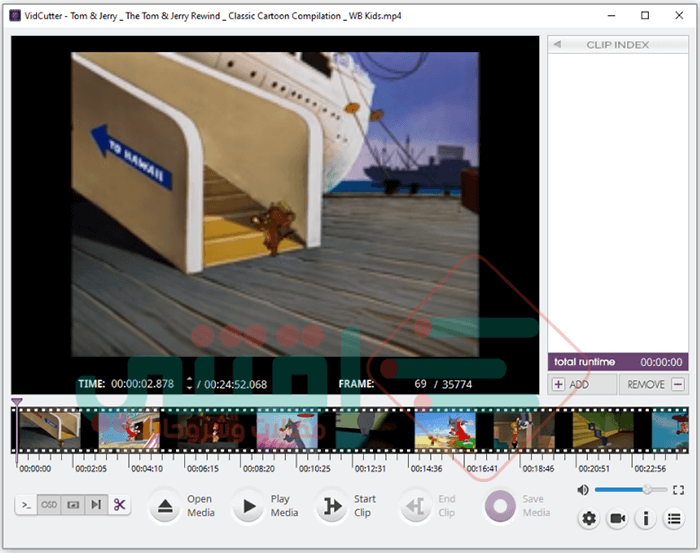
Task: Maximize the VidCutter window
Action: (645, 16)
